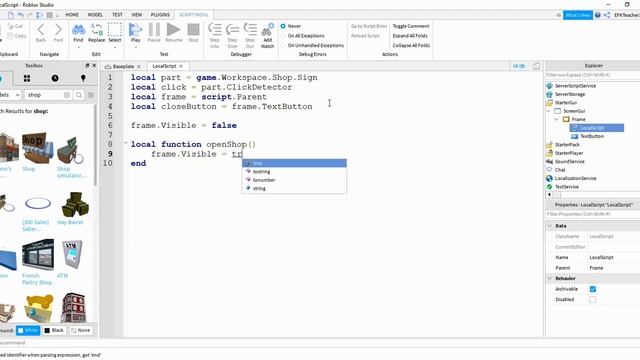Open the Toolbox creations lightbulb tab
Screen dimensions: 640x360
(x=83, y=78)
